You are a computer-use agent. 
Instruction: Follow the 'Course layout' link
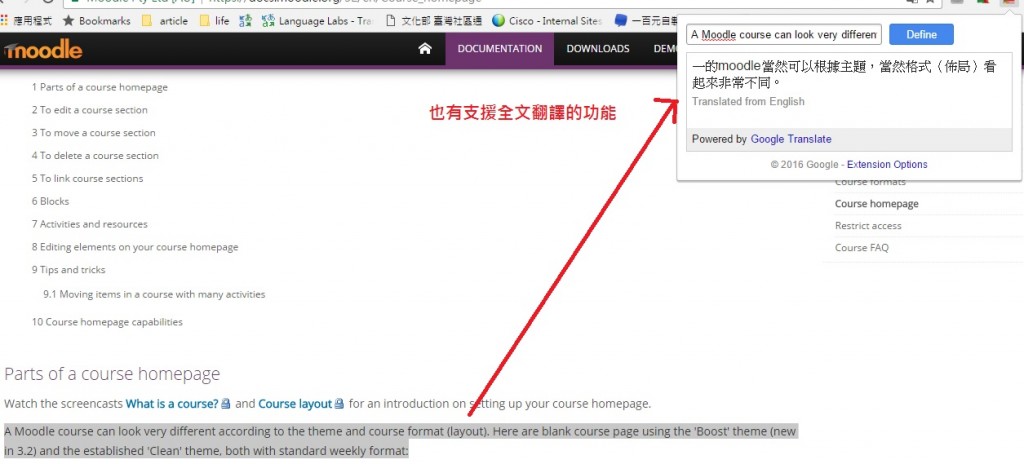click(x=295, y=404)
